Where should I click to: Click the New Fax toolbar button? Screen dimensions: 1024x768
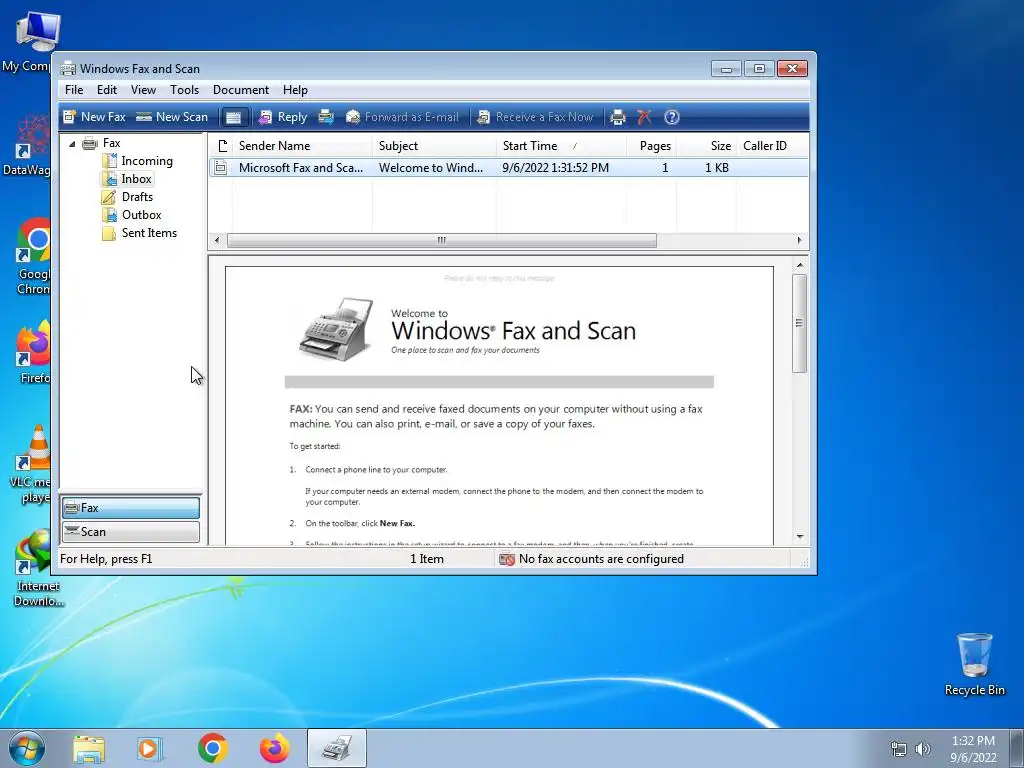(x=94, y=117)
